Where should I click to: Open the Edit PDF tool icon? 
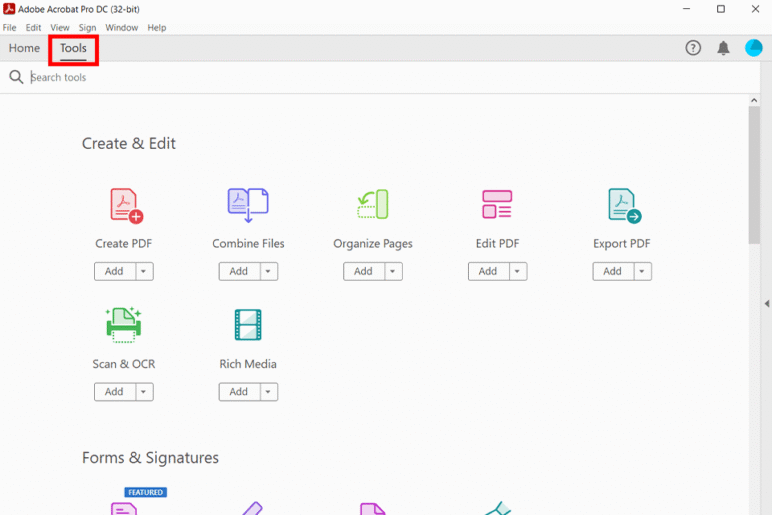(497, 204)
